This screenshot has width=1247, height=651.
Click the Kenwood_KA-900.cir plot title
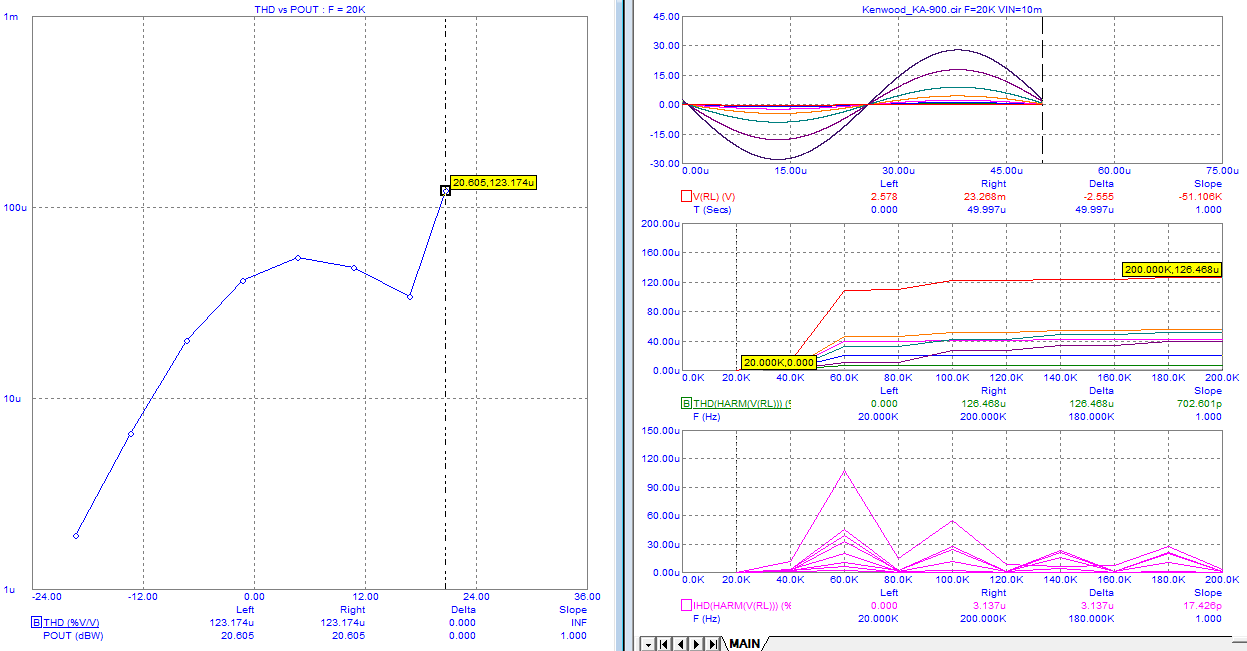953,9
